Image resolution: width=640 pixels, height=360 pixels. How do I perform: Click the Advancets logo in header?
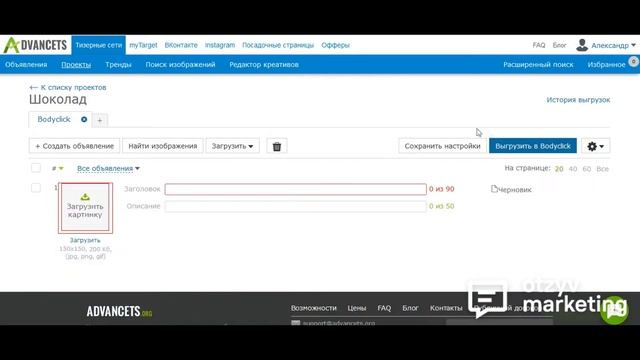35,45
